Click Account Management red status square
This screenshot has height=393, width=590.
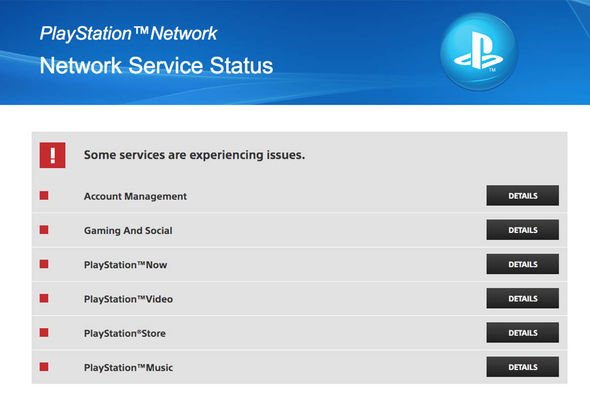pos(44,195)
